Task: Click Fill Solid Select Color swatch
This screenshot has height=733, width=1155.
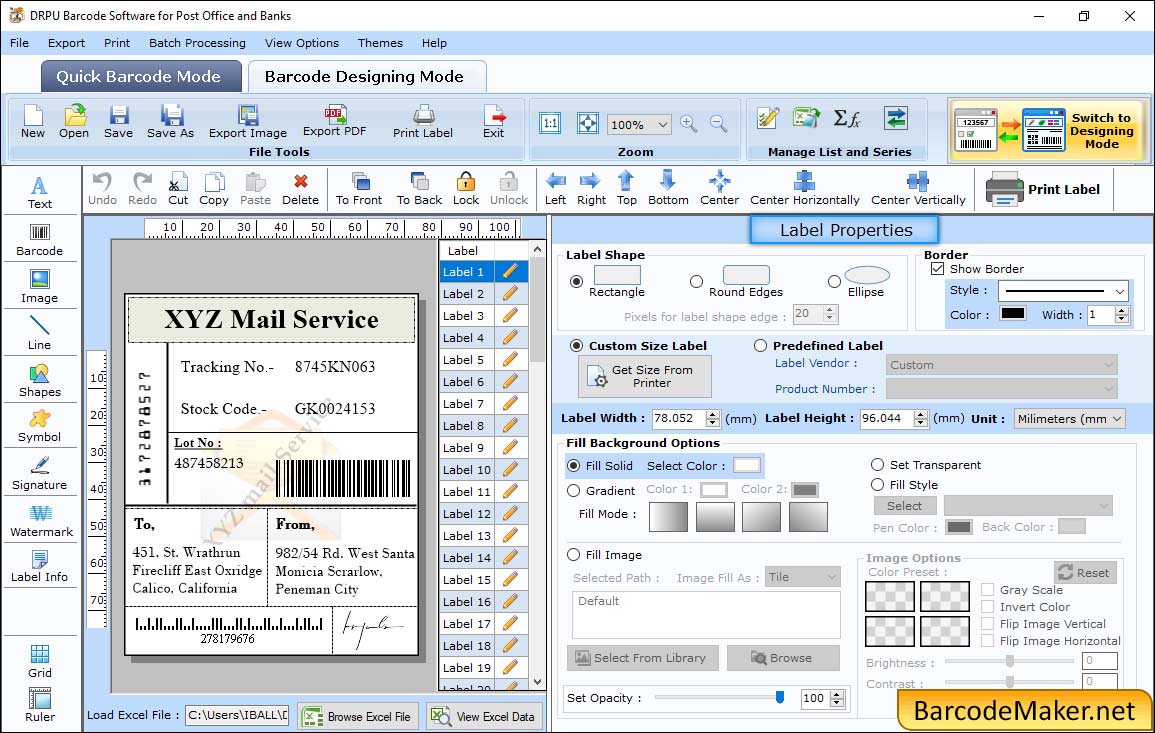Action: point(746,466)
